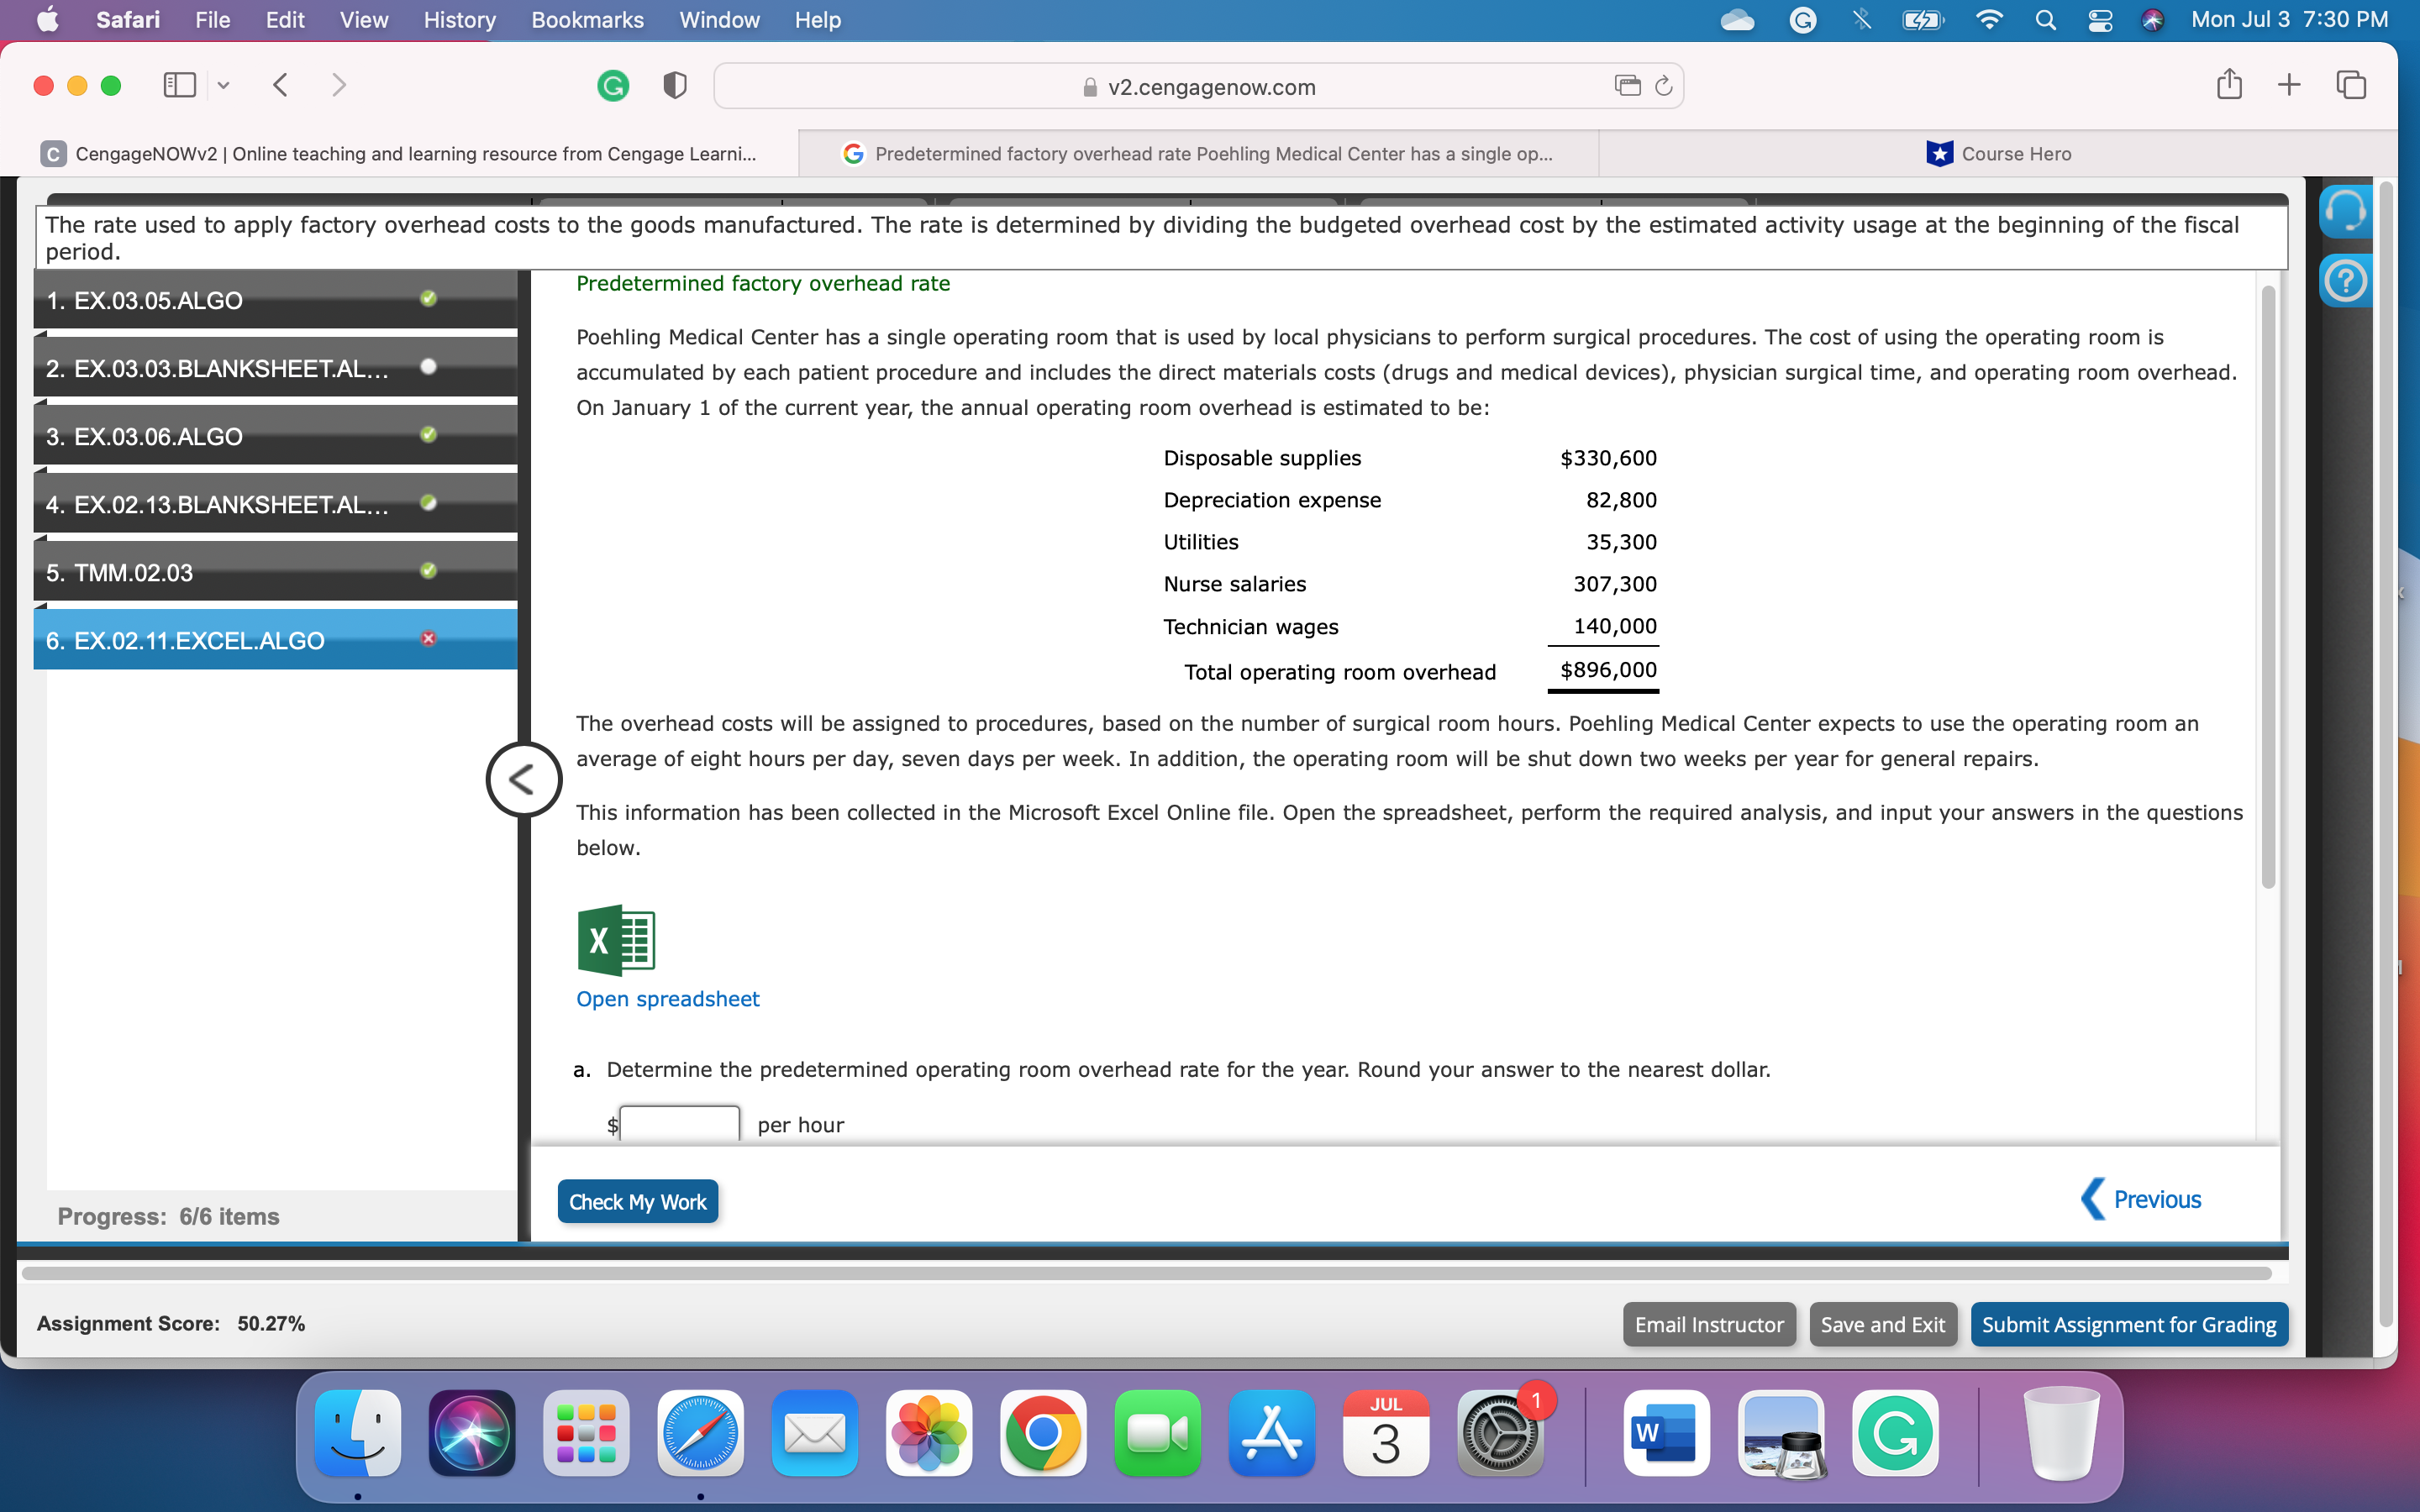Click the red X on EX.02.11.EXCEL.ALGO
The width and height of the screenshot is (2420, 1512).
[428, 638]
